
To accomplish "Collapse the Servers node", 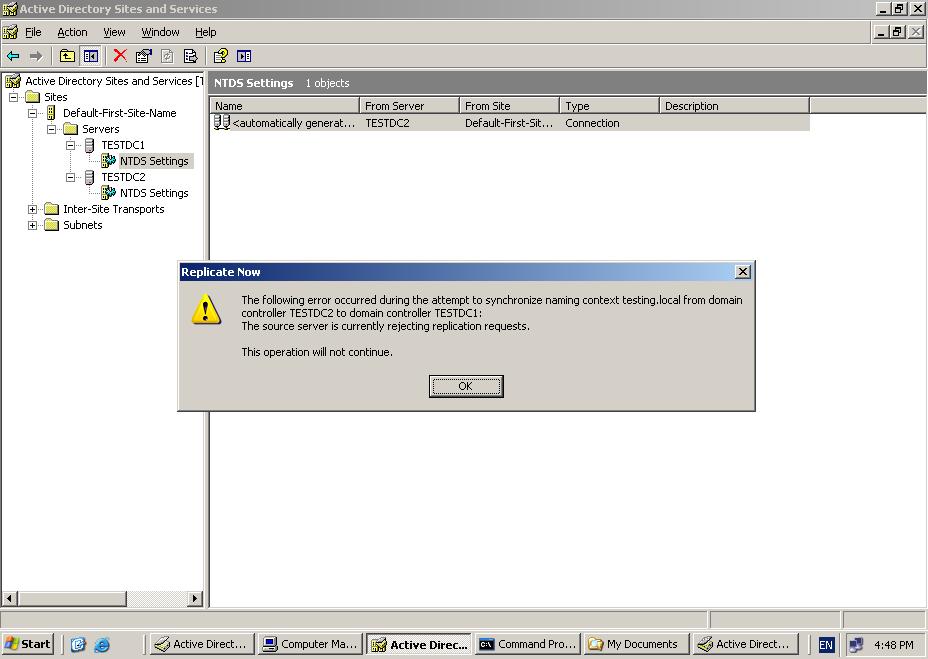I will click(x=51, y=129).
